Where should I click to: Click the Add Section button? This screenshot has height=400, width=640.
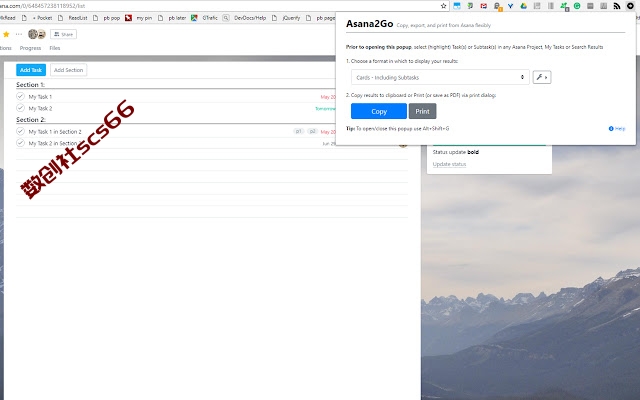(x=69, y=70)
